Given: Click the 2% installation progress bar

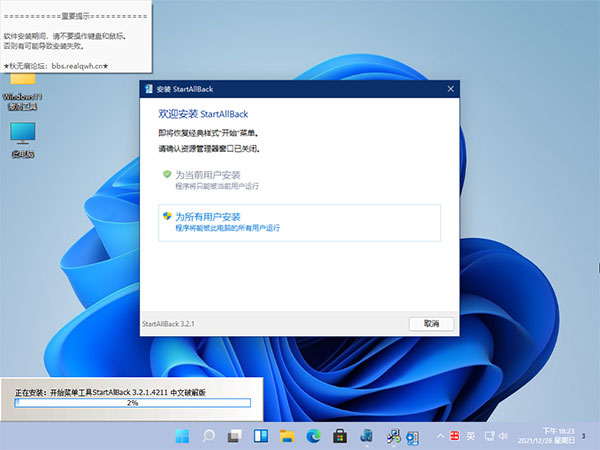Looking at the screenshot, I should click(132, 403).
